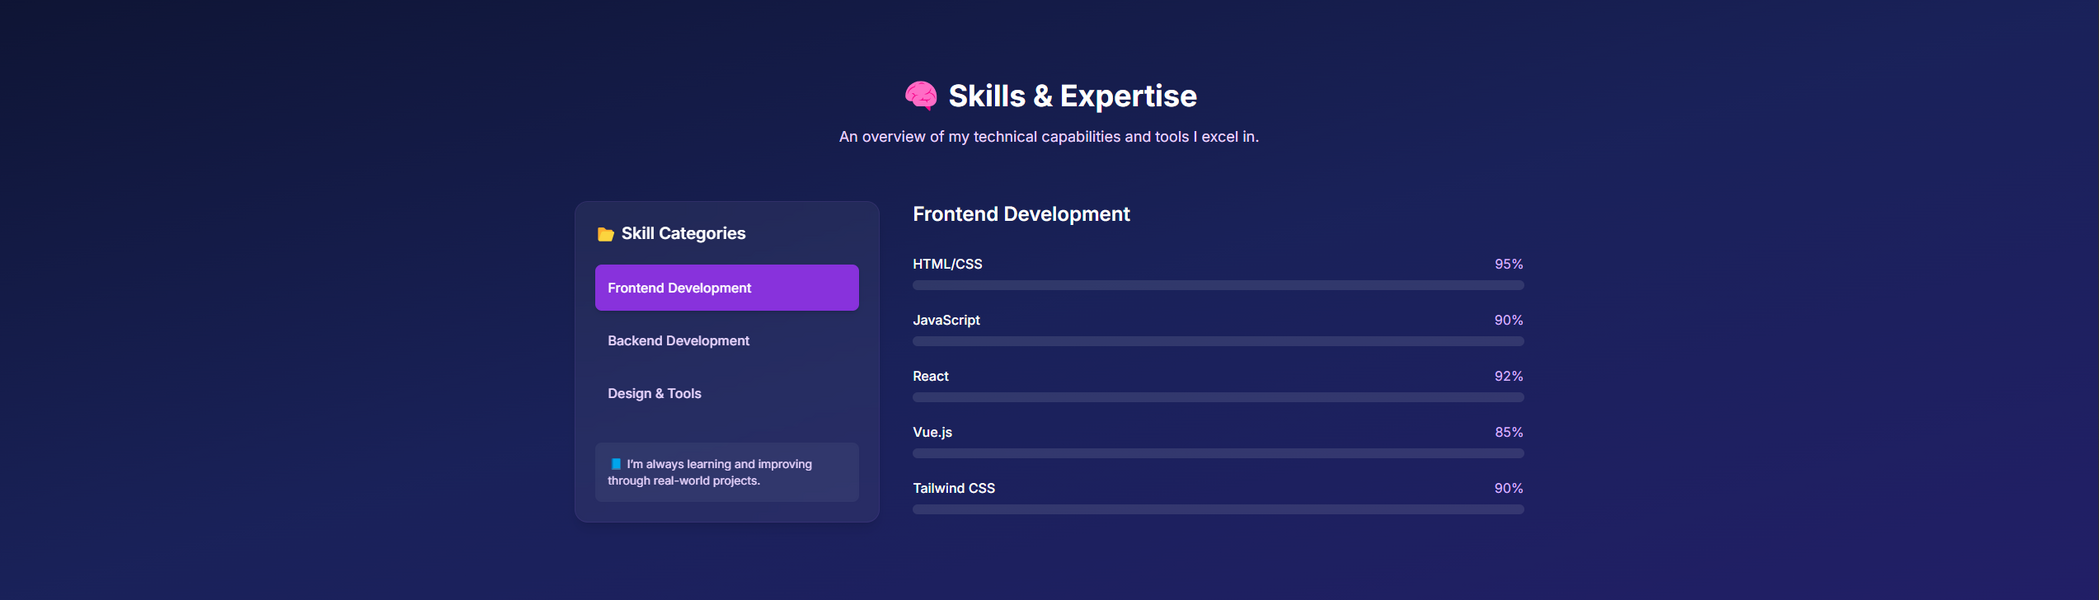Click the folder icon next to Skill Categories

click(x=605, y=234)
